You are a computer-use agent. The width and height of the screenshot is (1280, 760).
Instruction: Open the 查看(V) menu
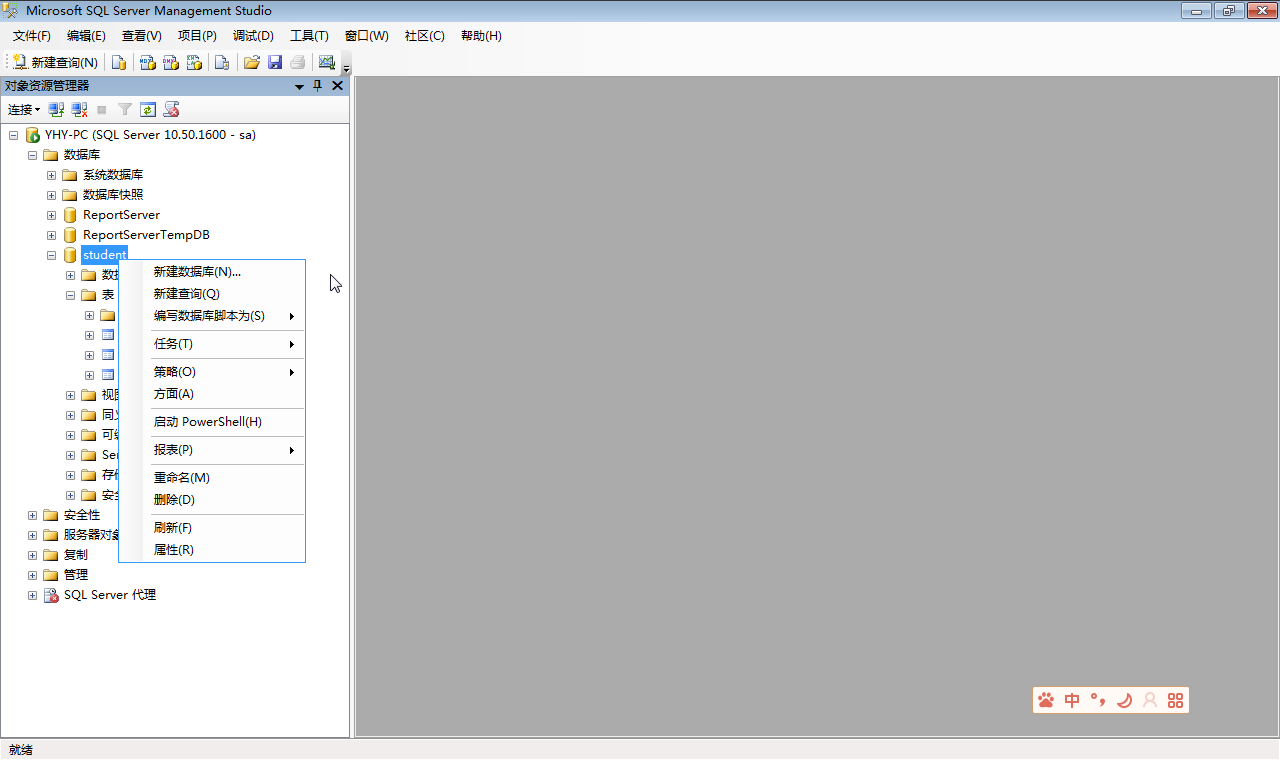coord(142,36)
